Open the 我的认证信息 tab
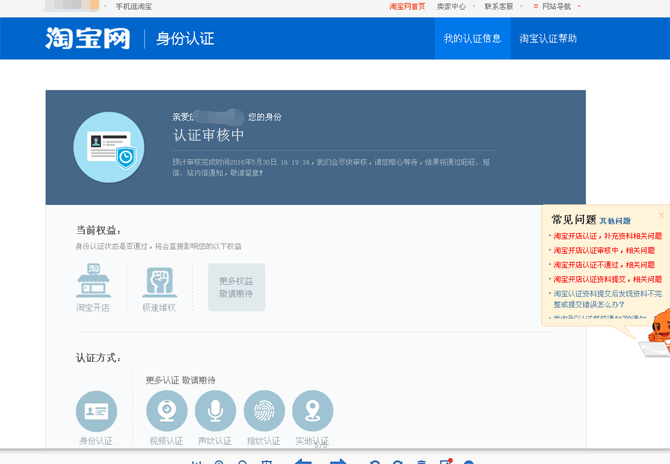The width and height of the screenshot is (670, 464). click(x=472, y=38)
